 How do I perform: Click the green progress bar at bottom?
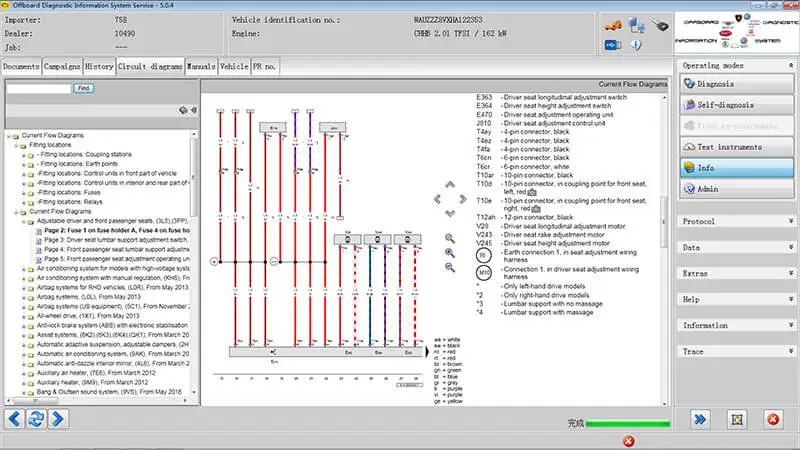[x=628, y=423]
